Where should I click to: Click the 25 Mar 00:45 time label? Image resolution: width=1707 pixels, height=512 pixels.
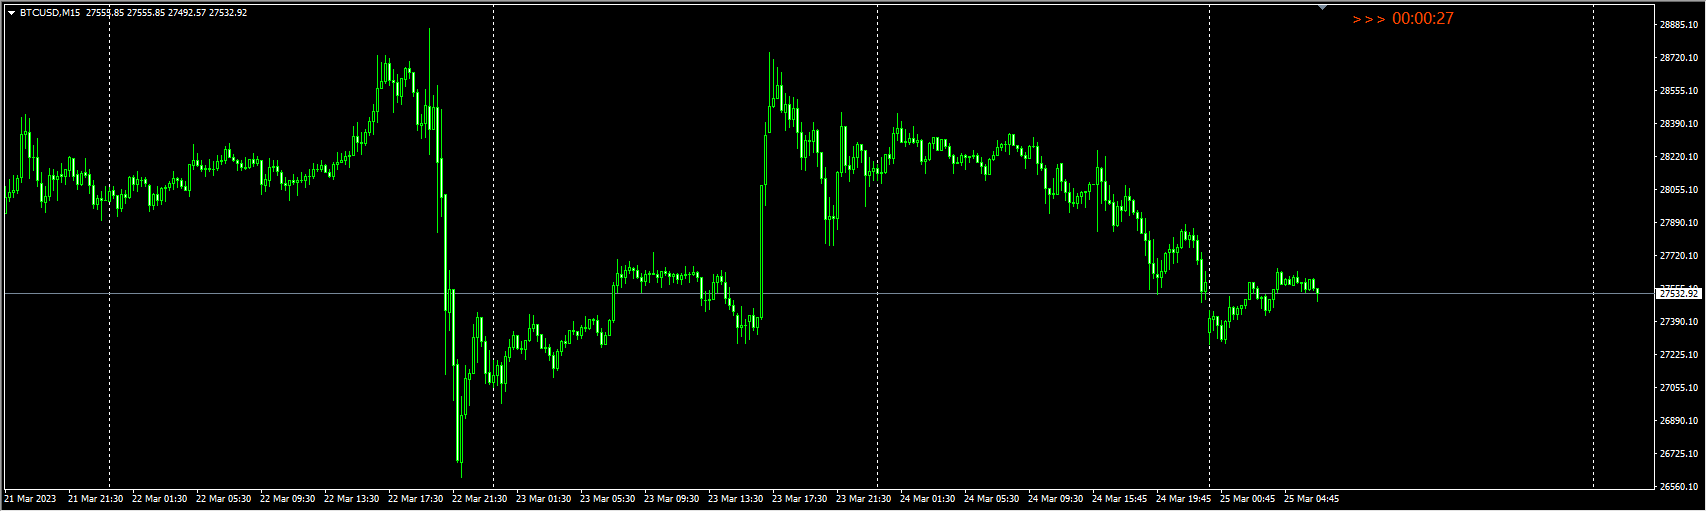click(x=1247, y=499)
